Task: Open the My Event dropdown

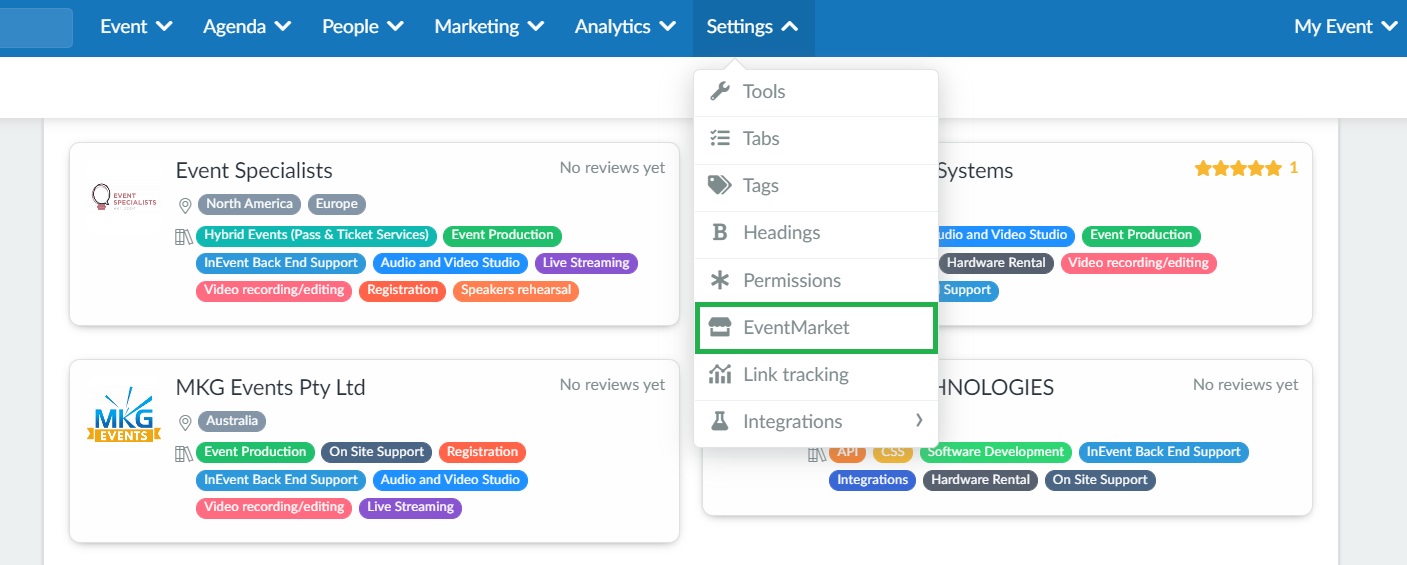Action: (1345, 27)
